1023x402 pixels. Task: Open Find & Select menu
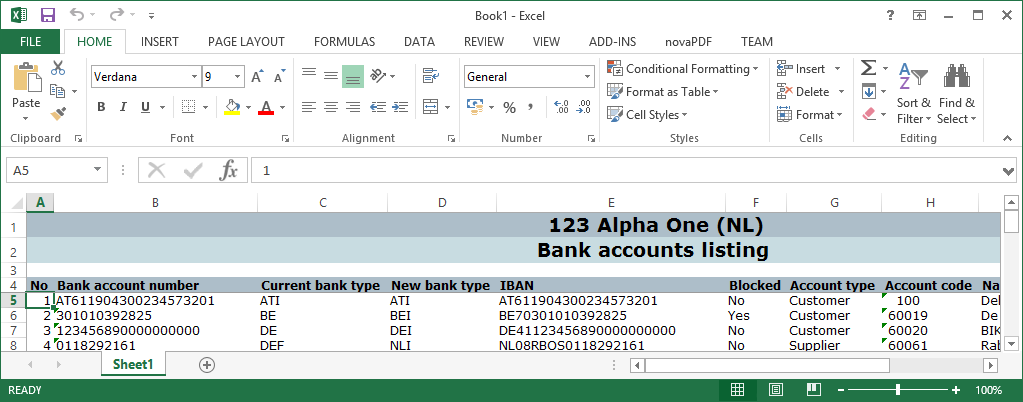tap(956, 93)
